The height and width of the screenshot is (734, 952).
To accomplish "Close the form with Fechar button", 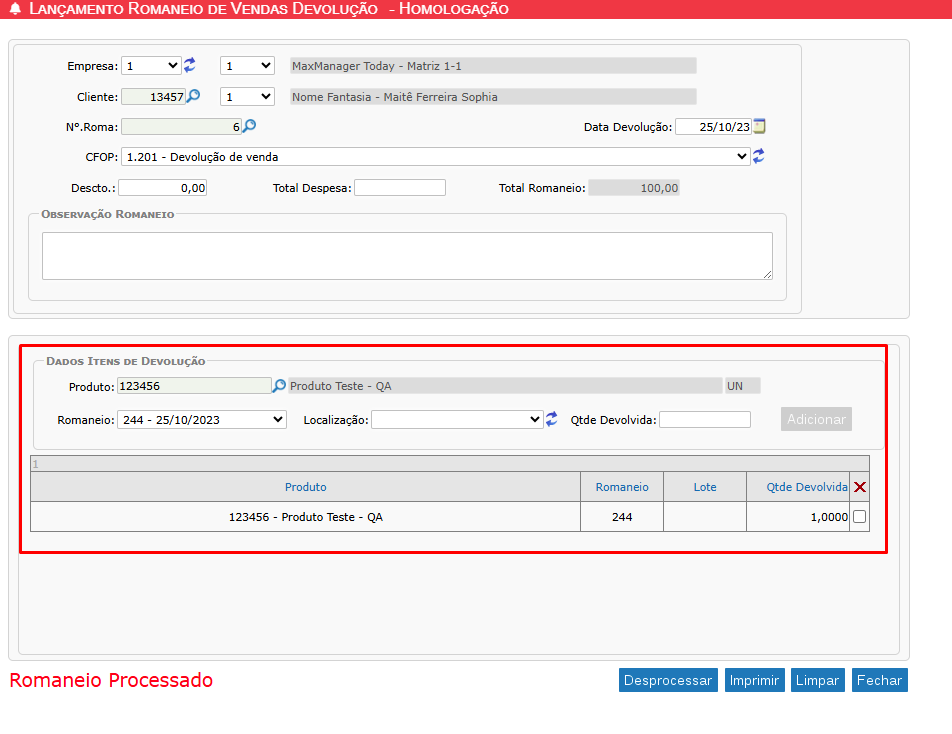I will coord(879,680).
